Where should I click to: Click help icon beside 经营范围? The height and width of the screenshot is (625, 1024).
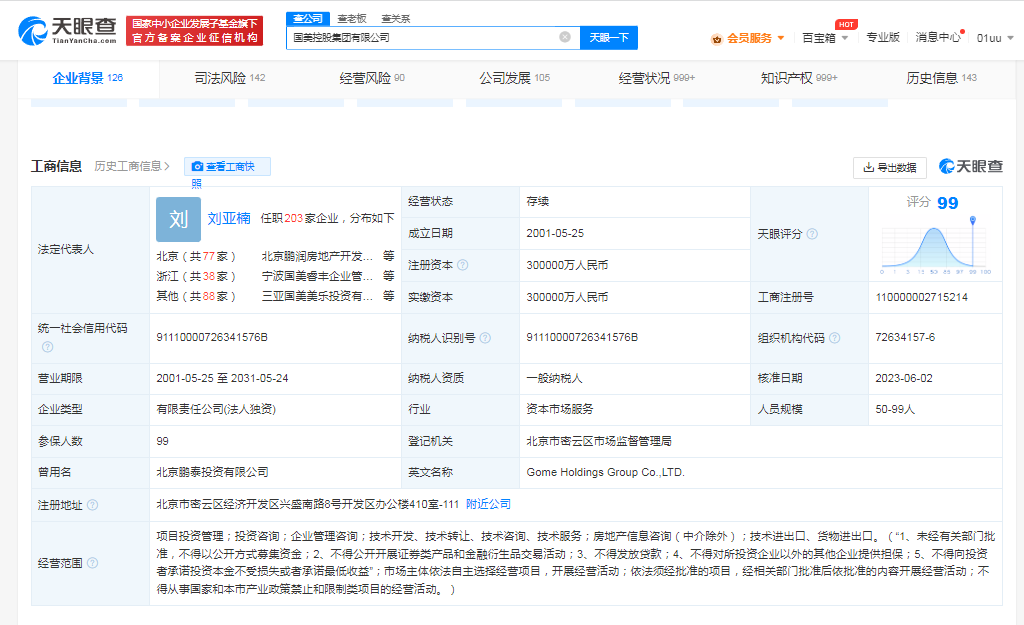click(93, 563)
